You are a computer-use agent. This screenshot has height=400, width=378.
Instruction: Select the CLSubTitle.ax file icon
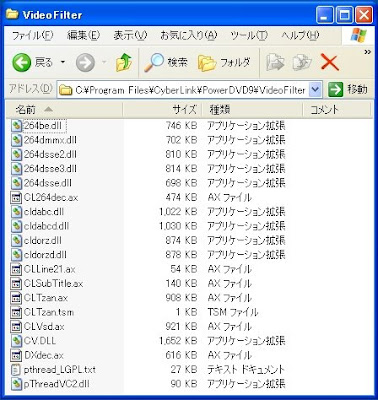pyautogui.click(x=16, y=283)
